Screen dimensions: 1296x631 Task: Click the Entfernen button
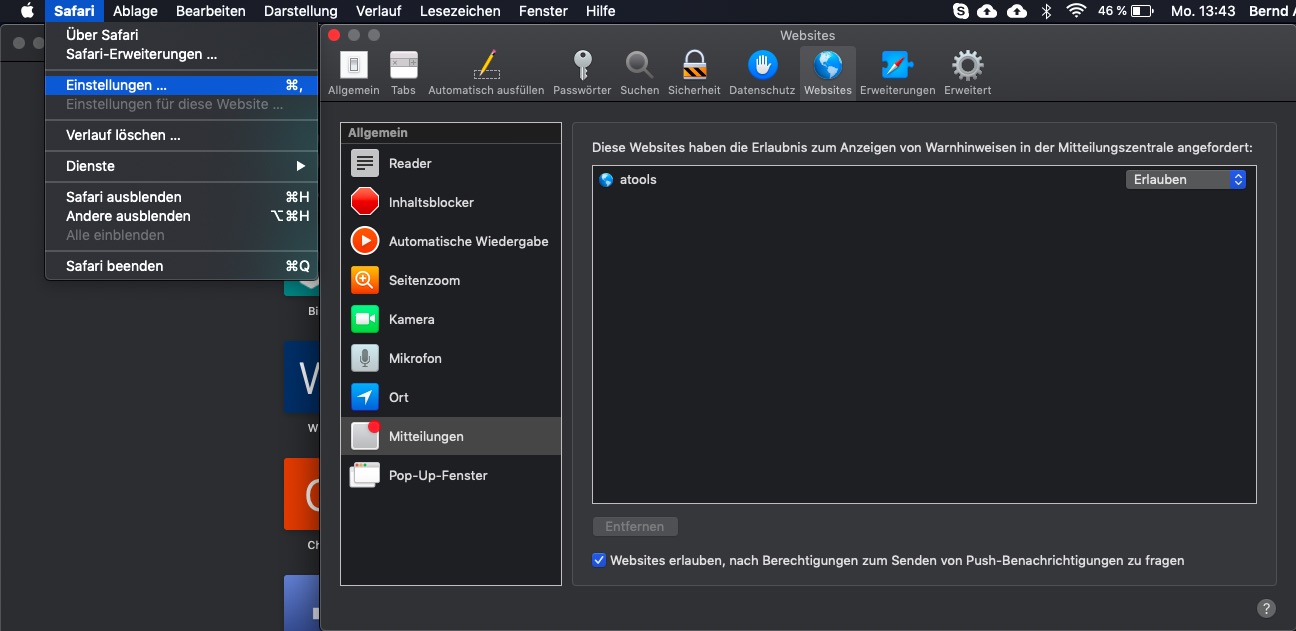click(x=635, y=526)
